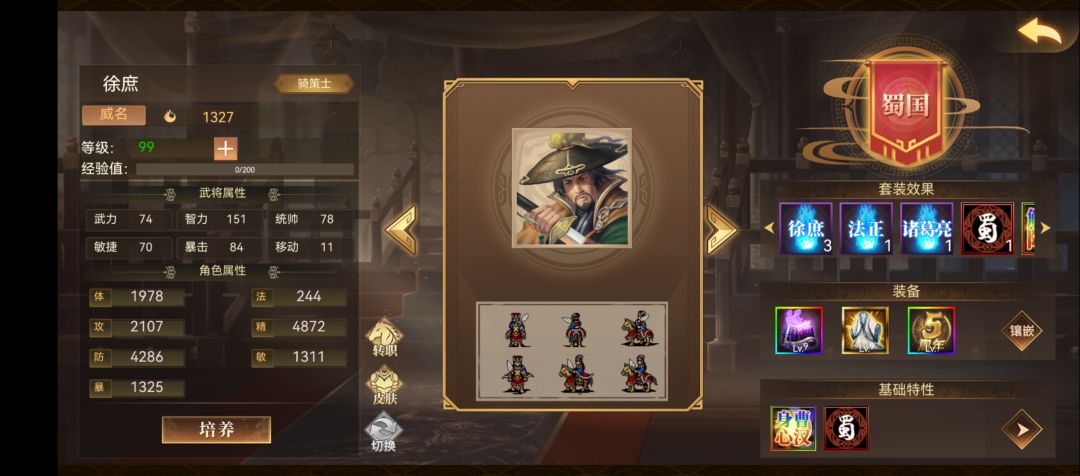Tap the 切换 switch icon
1080x476 pixels.
384,433
